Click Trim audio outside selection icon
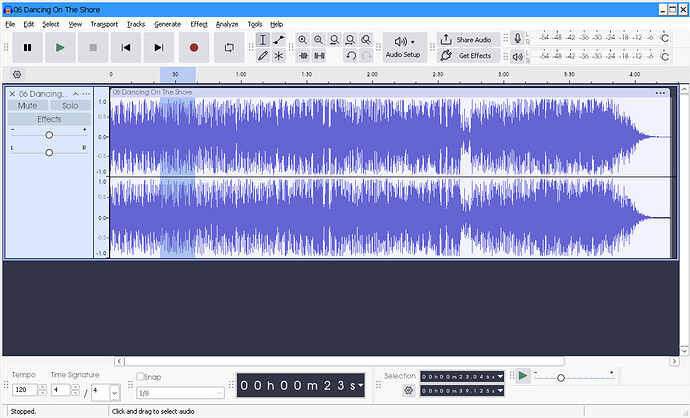Viewport: 690px width, 418px height. coord(303,56)
